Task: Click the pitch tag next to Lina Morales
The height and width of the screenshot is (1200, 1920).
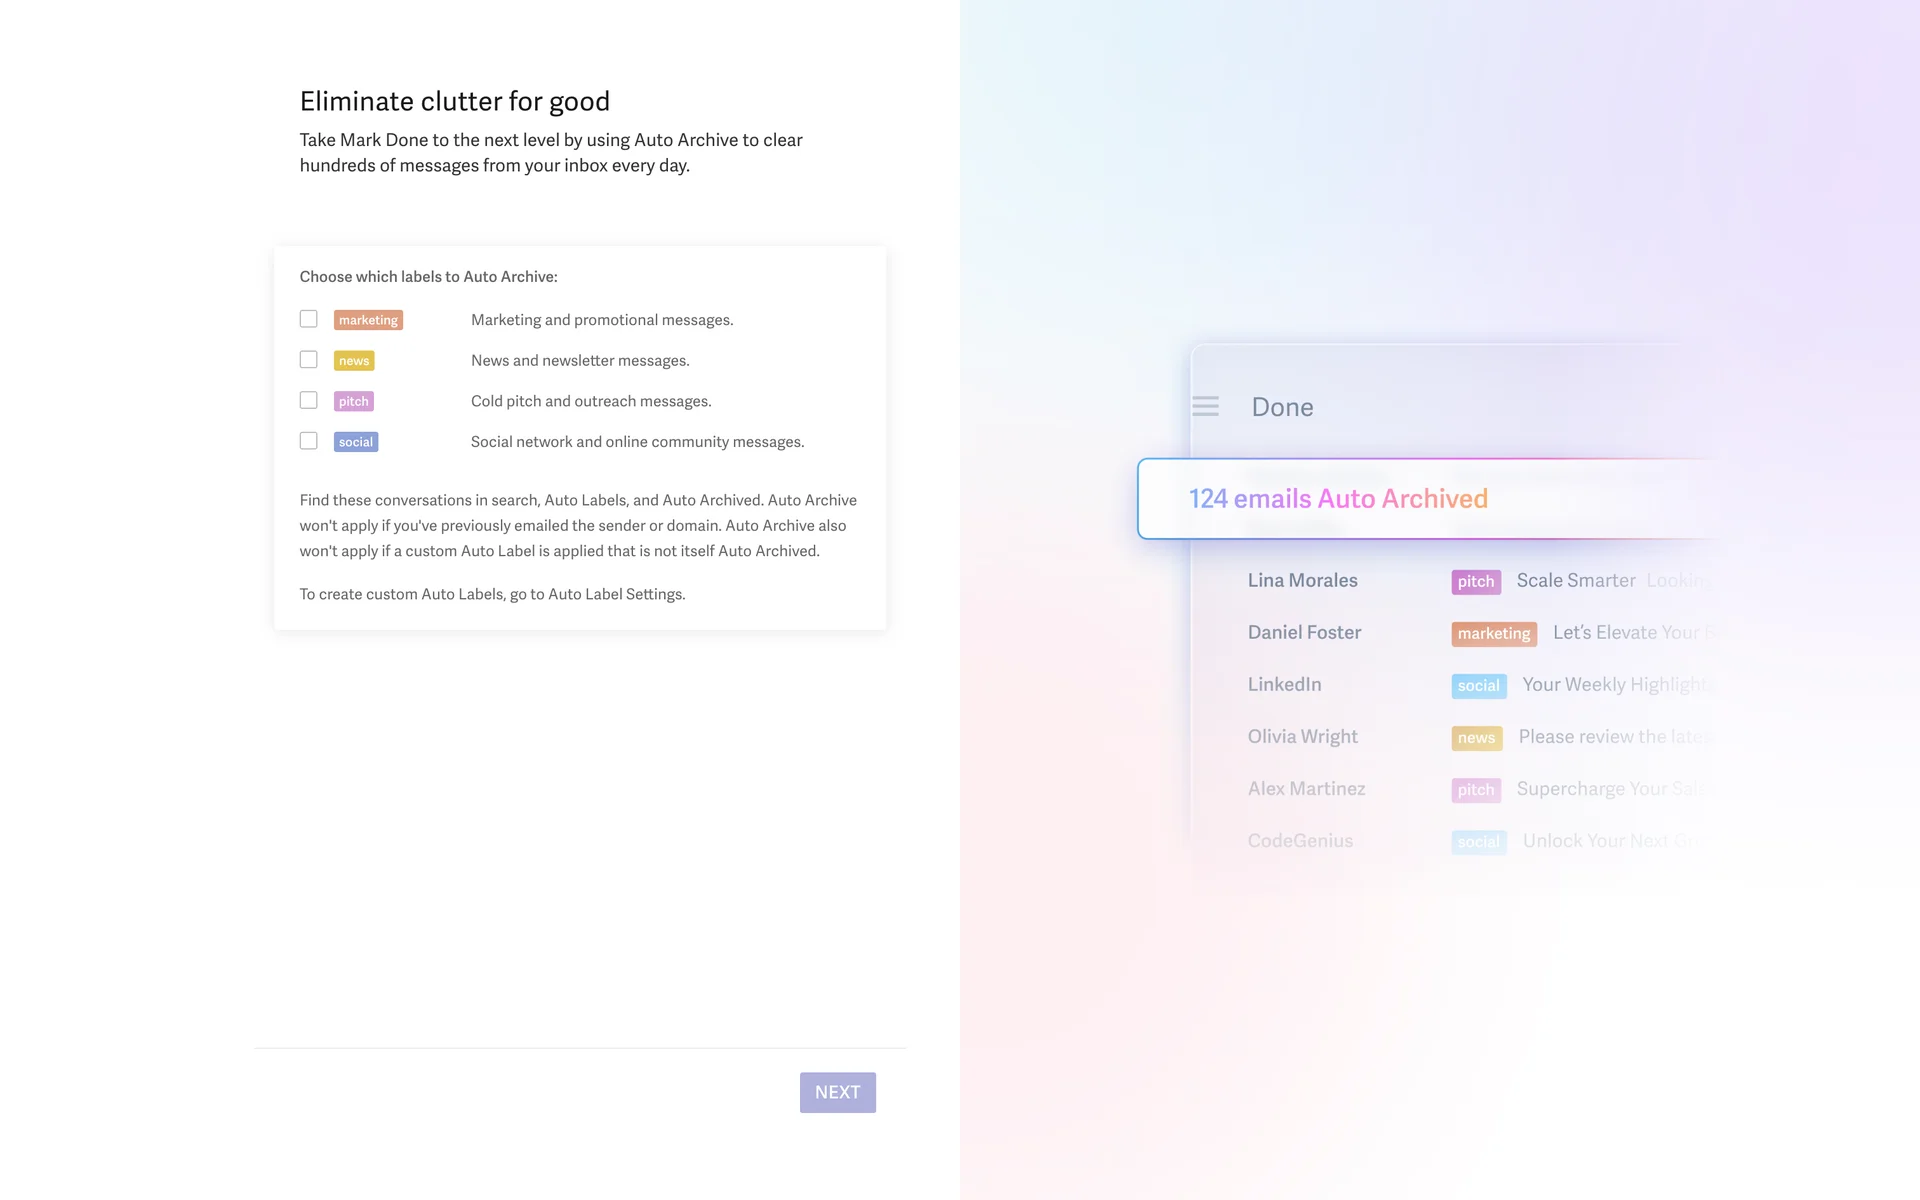Action: [x=1475, y=582]
